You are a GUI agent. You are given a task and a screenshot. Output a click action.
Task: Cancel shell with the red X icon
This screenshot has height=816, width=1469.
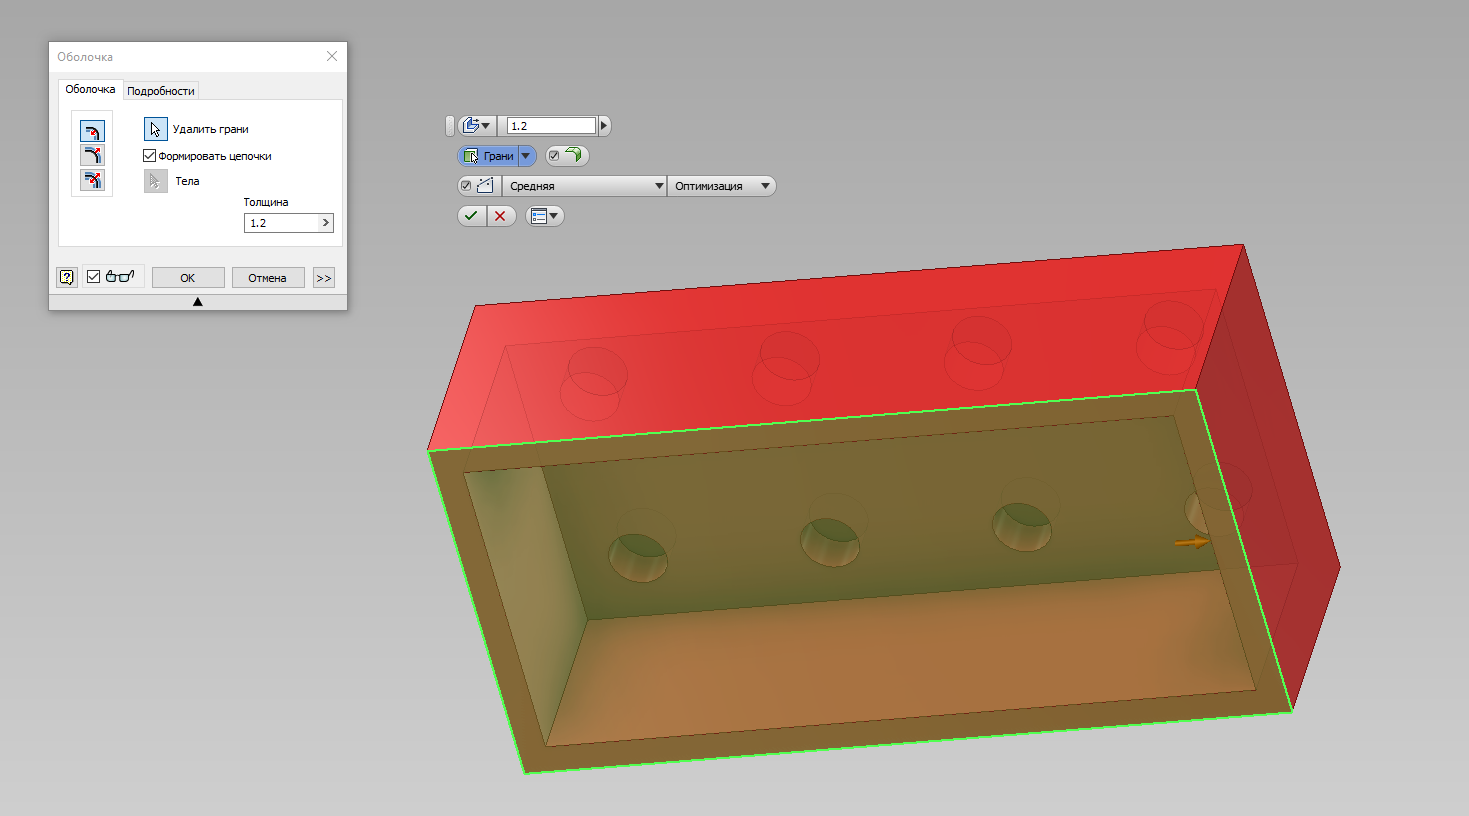pyautogui.click(x=500, y=216)
